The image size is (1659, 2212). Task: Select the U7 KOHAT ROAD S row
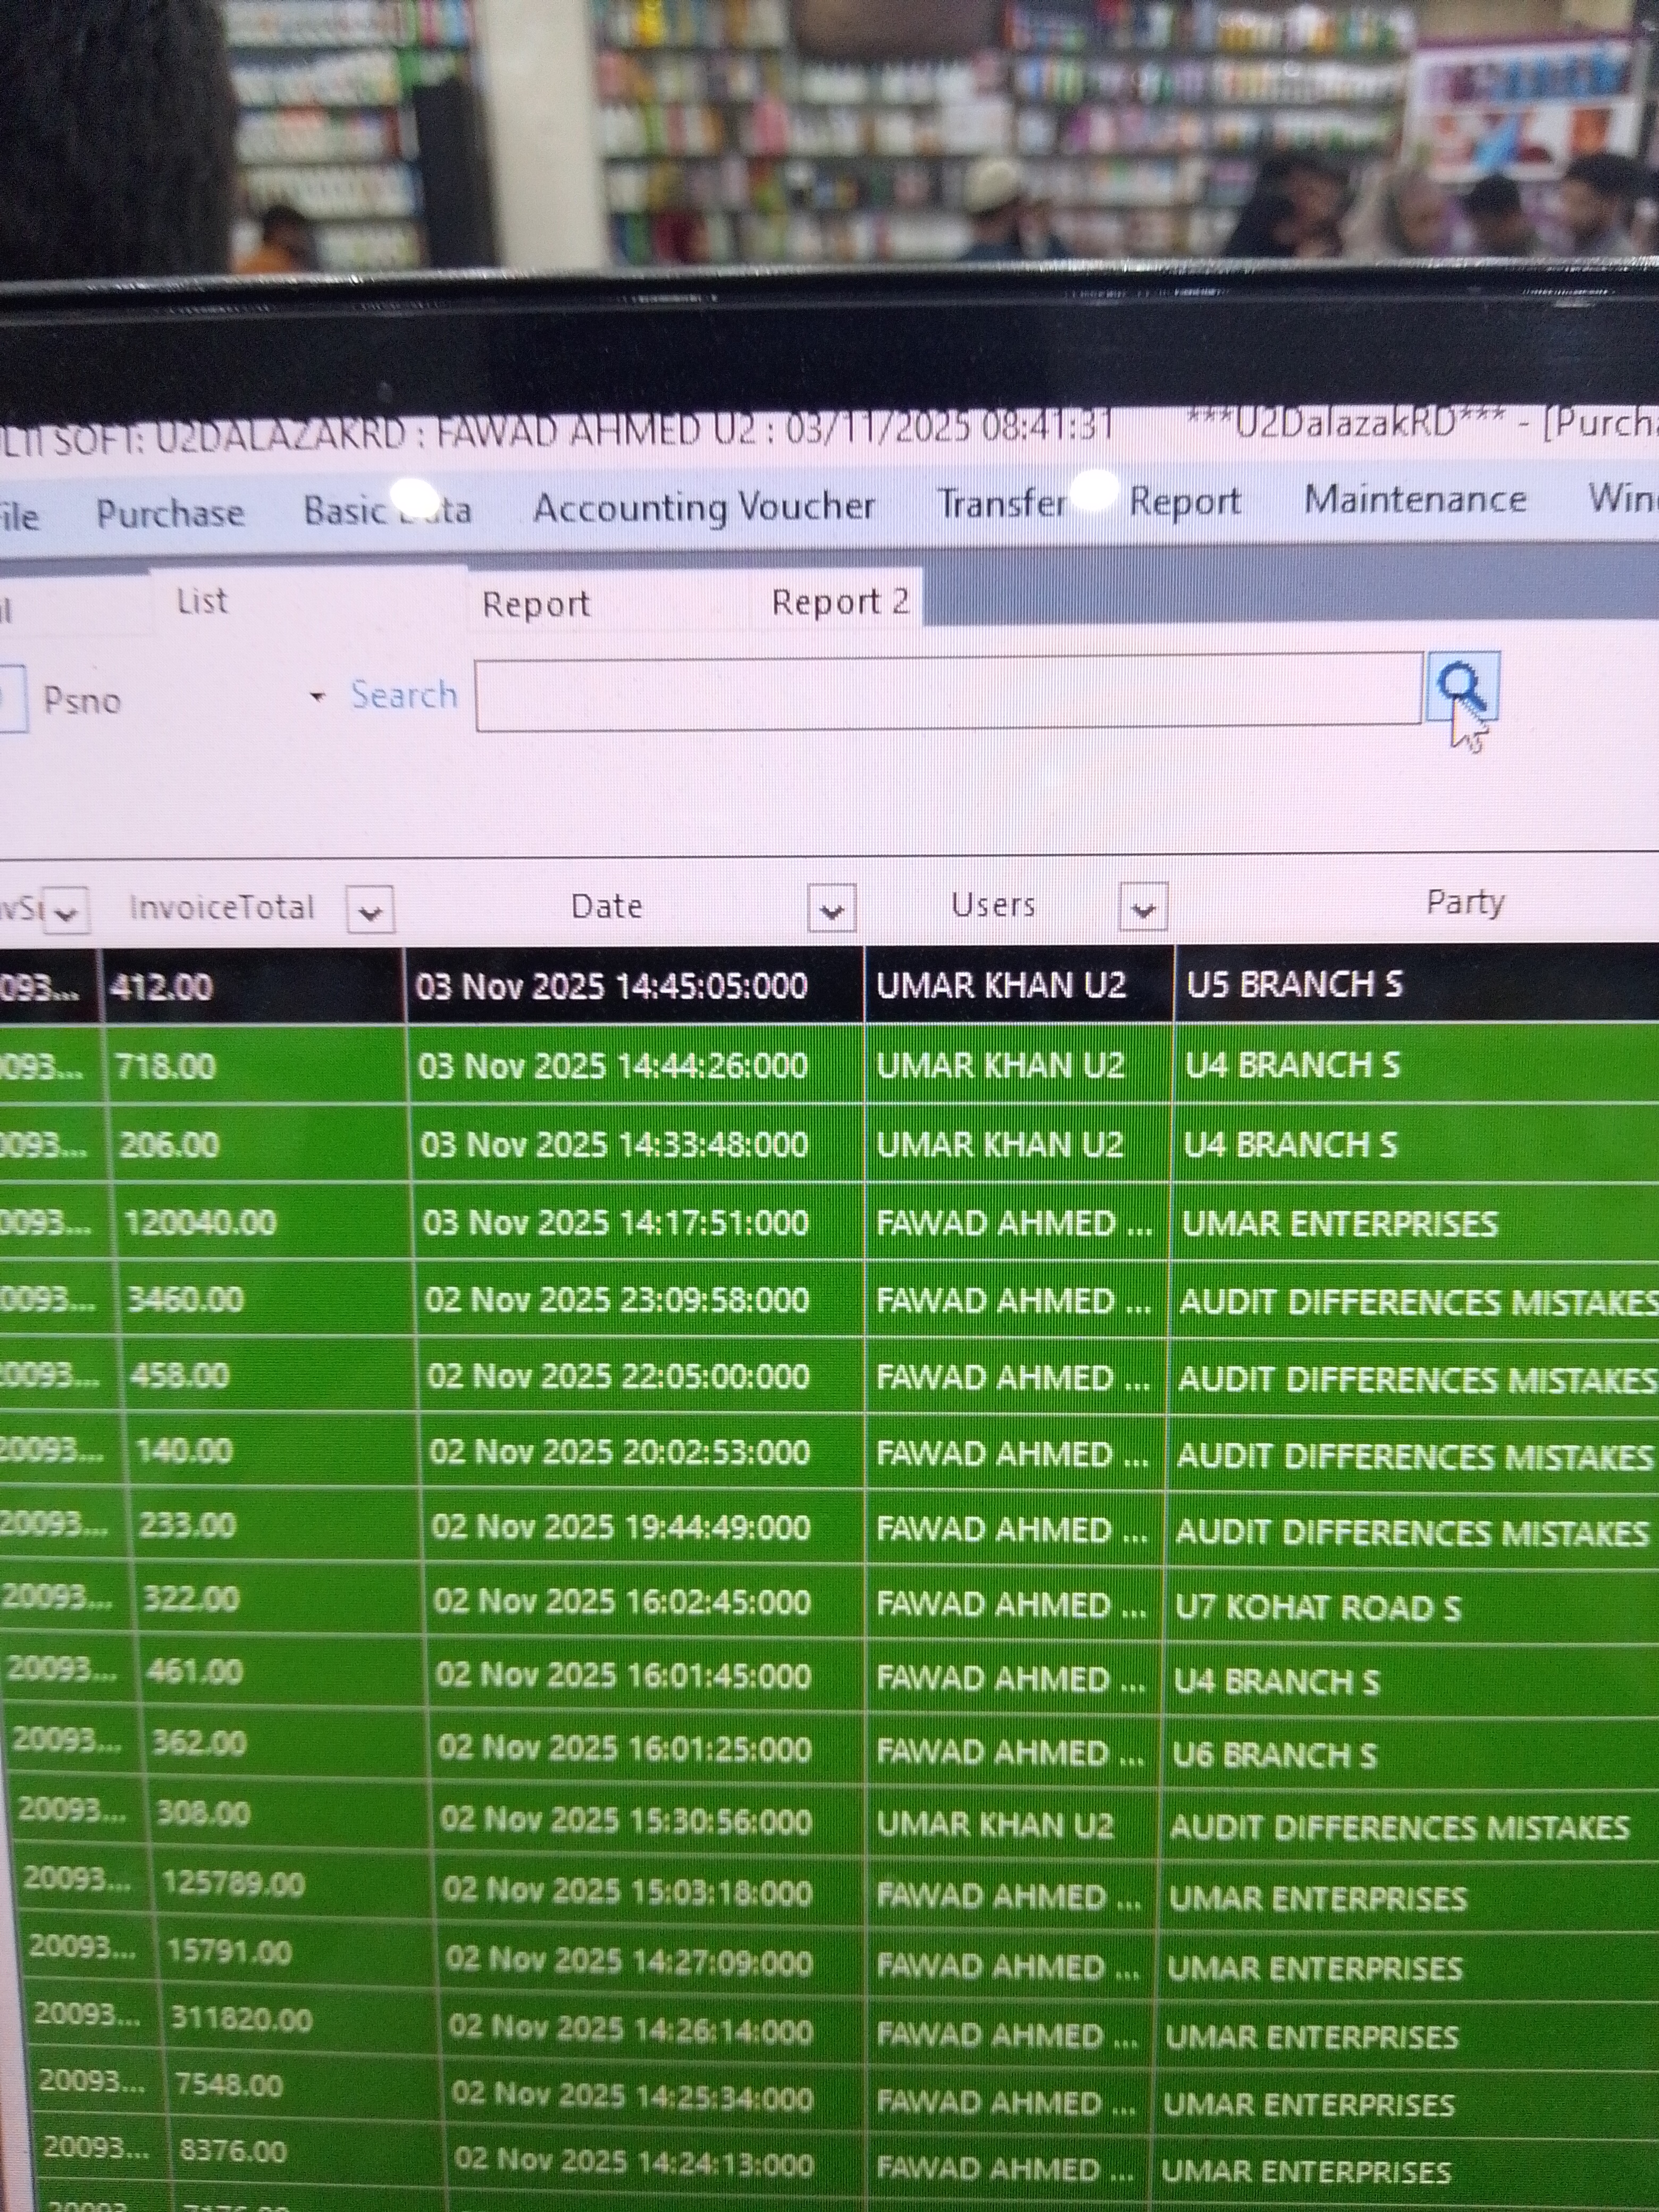pyautogui.click(x=1317, y=1607)
